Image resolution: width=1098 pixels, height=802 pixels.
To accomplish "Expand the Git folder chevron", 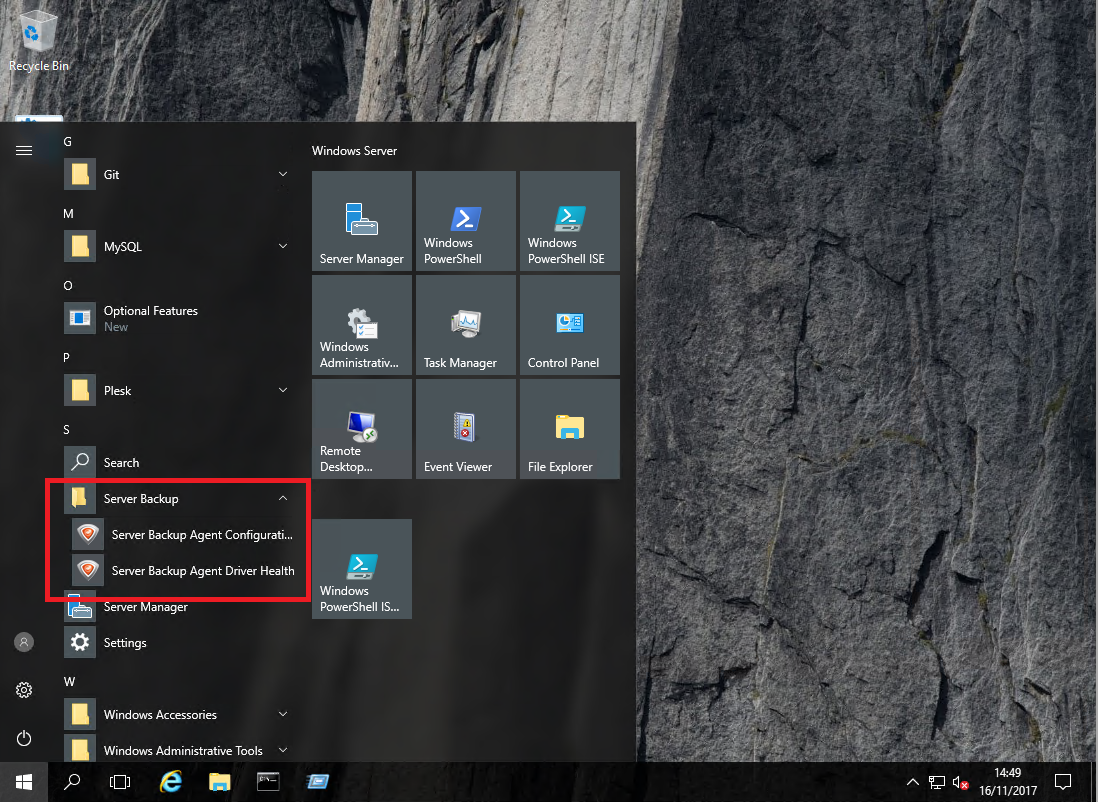I will (283, 174).
